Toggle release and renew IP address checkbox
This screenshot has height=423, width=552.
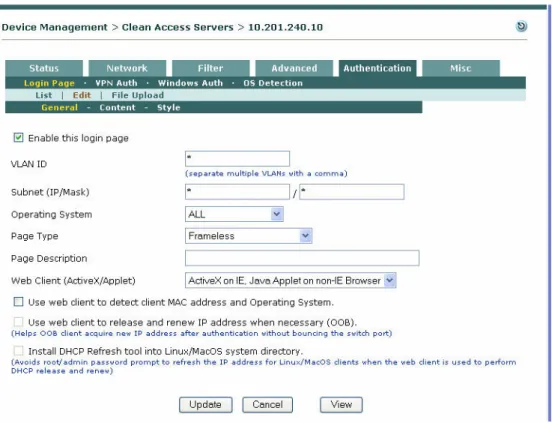18,322
